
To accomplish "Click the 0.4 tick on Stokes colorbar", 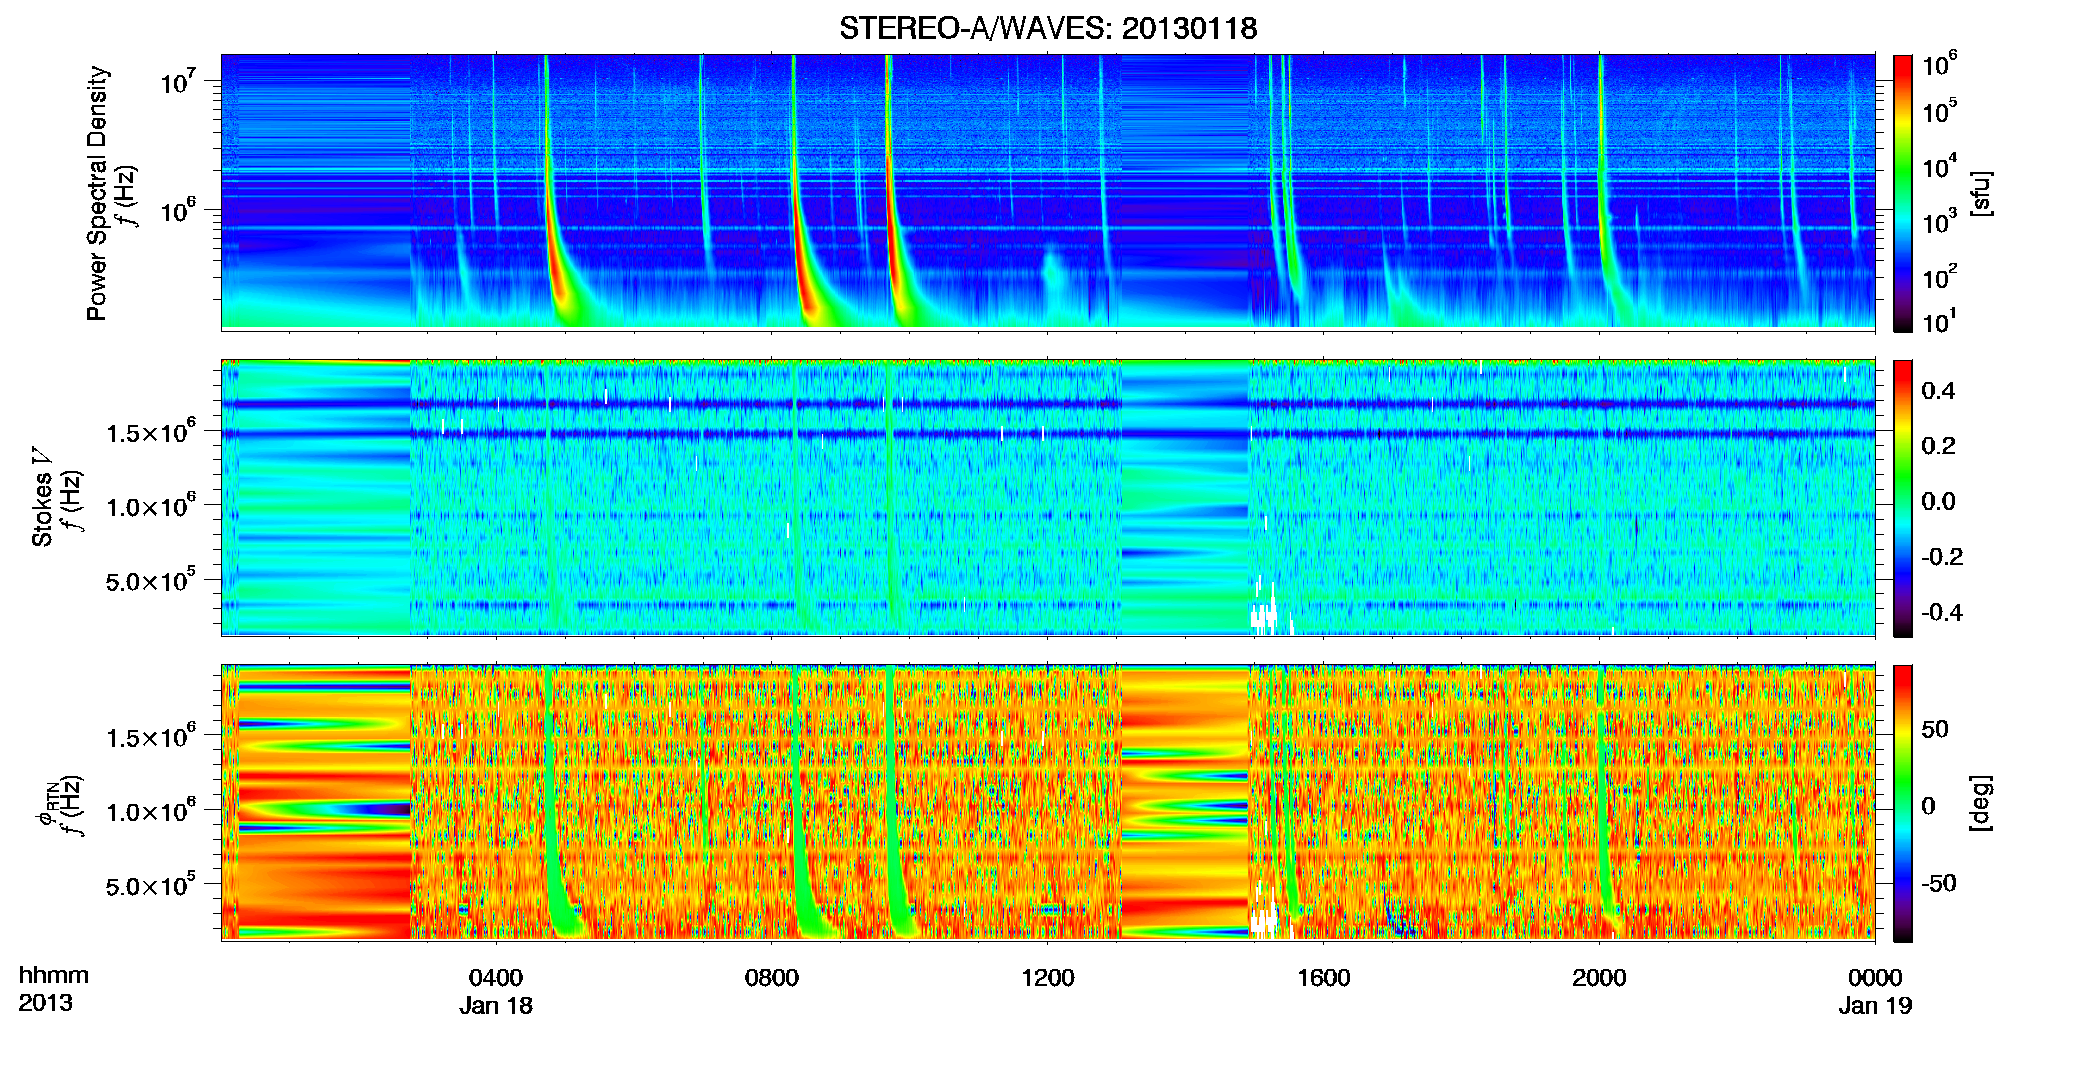I will pyautogui.click(x=1938, y=391).
